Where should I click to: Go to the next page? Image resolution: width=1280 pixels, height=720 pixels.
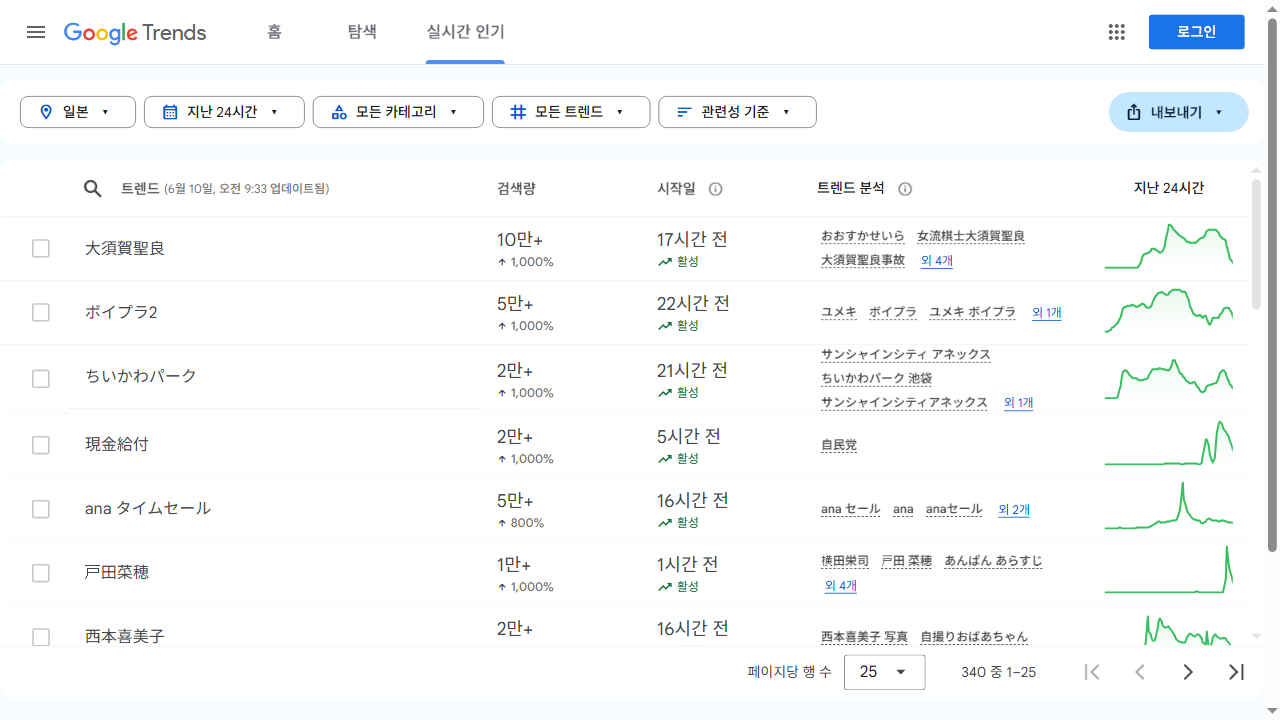coord(1188,672)
